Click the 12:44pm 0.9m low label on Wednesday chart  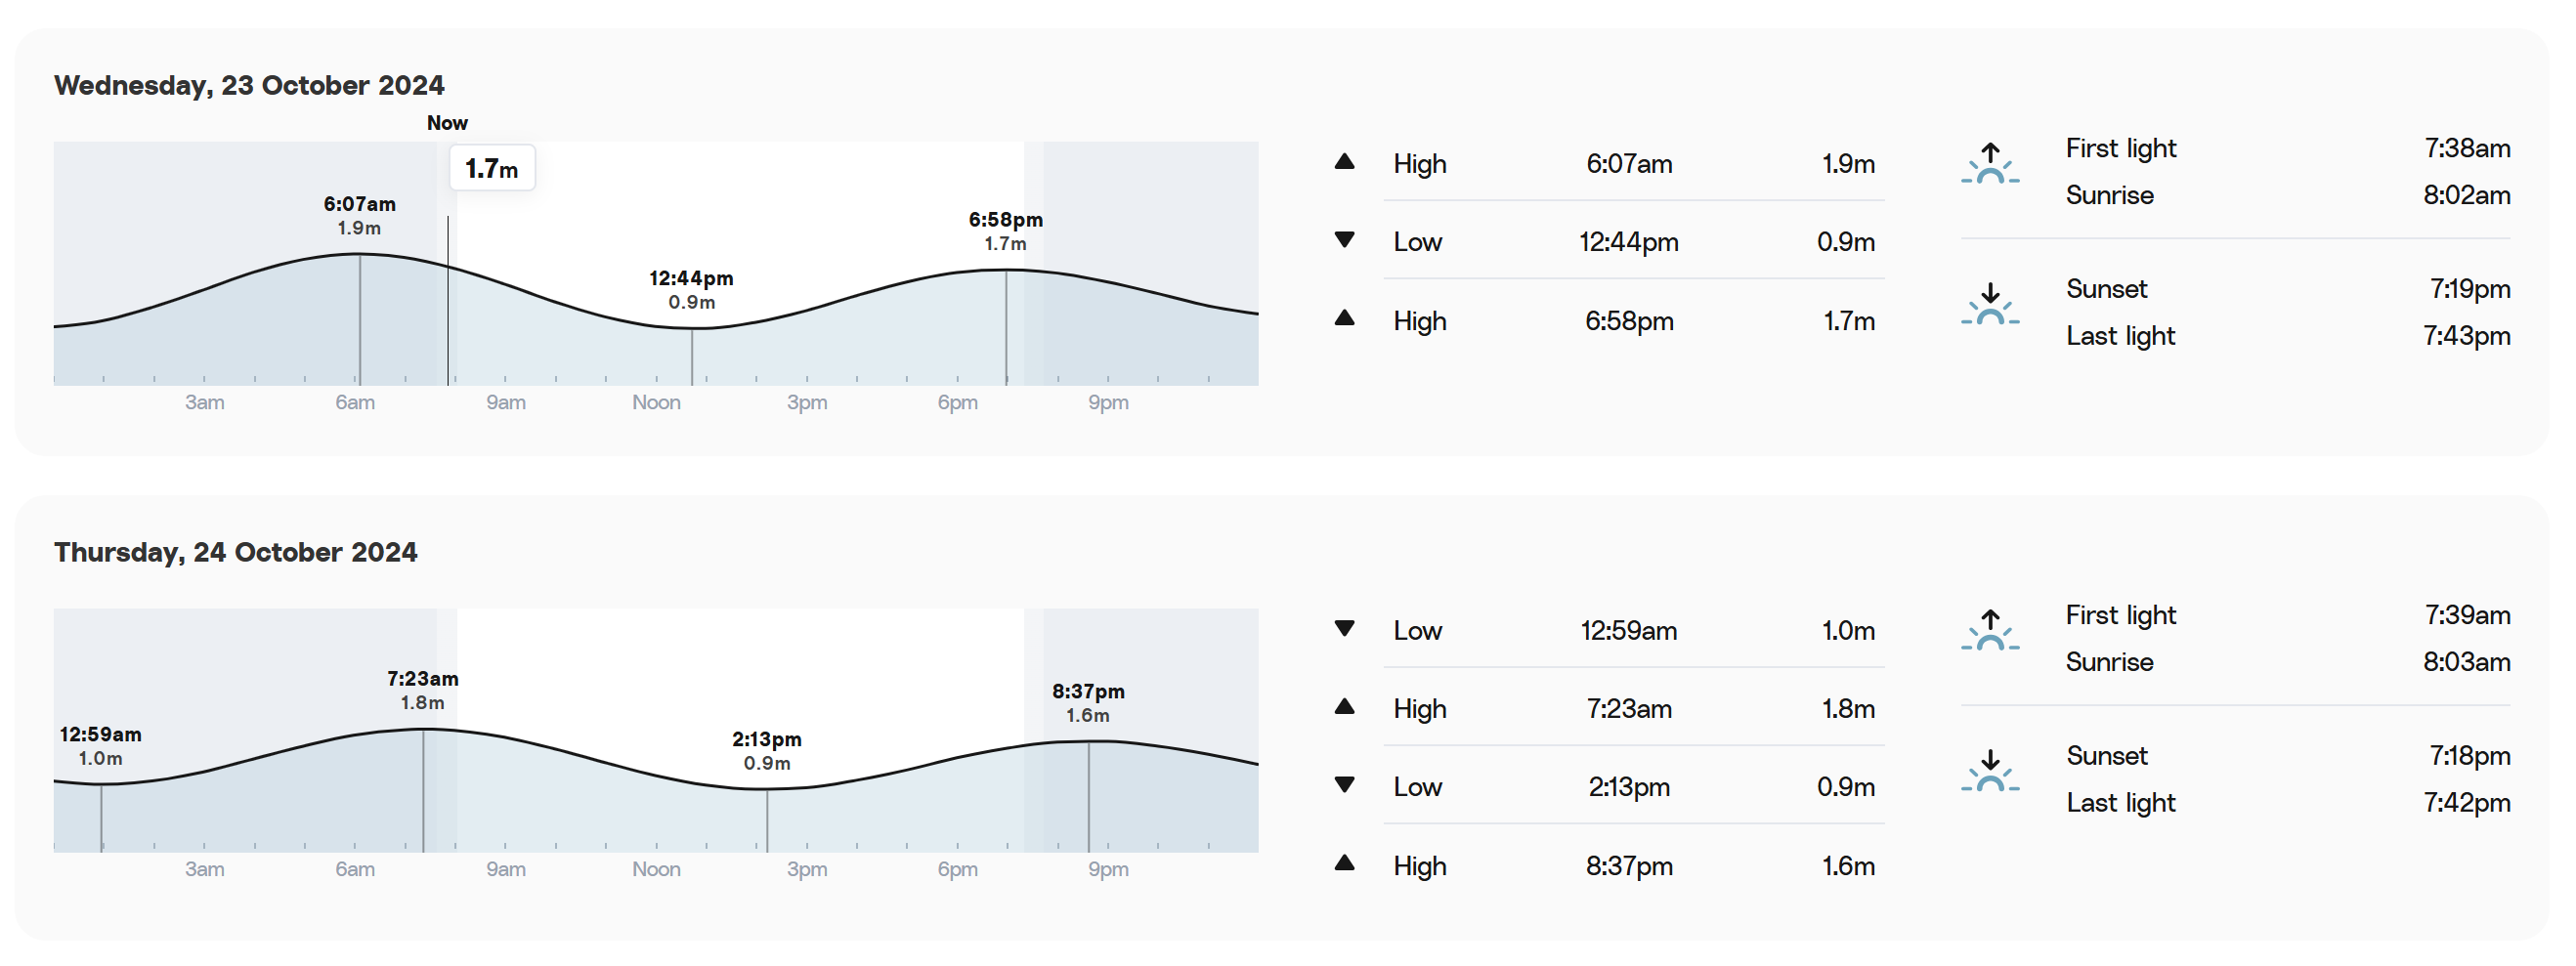pos(691,289)
